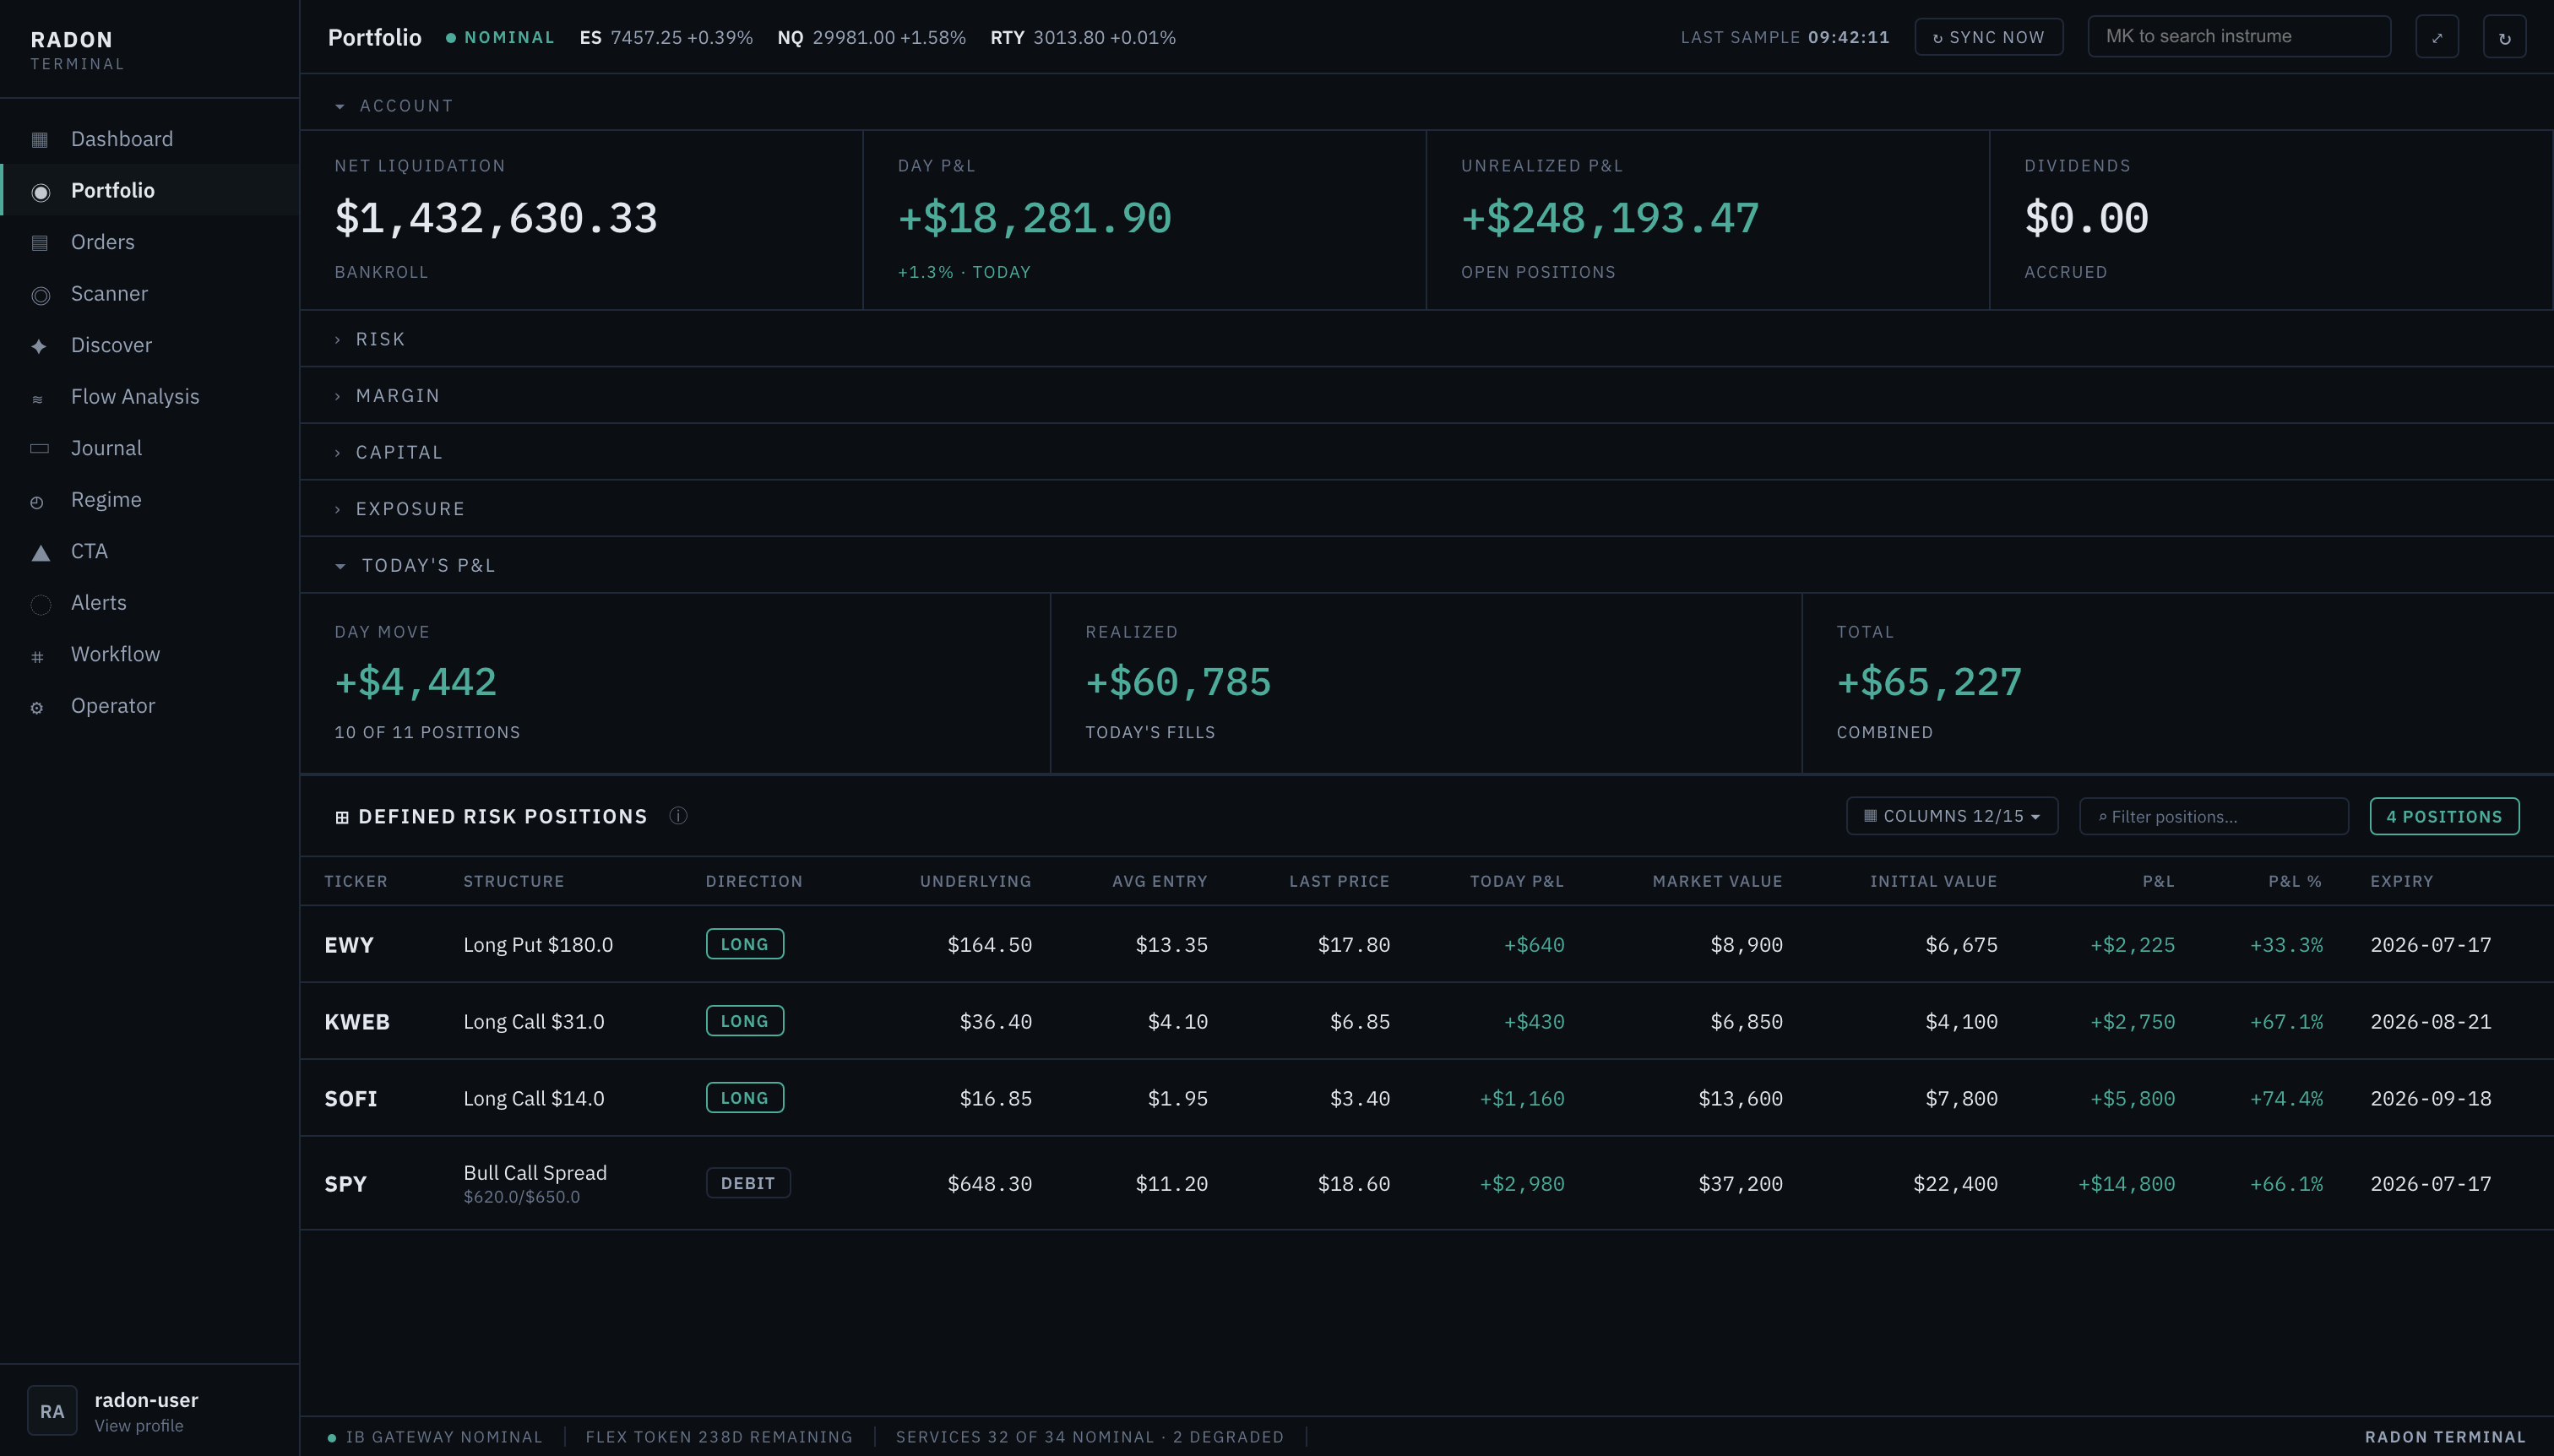Sort by the TODAY P&L column header
This screenshot has height=1456, width=2554.
1517,882
